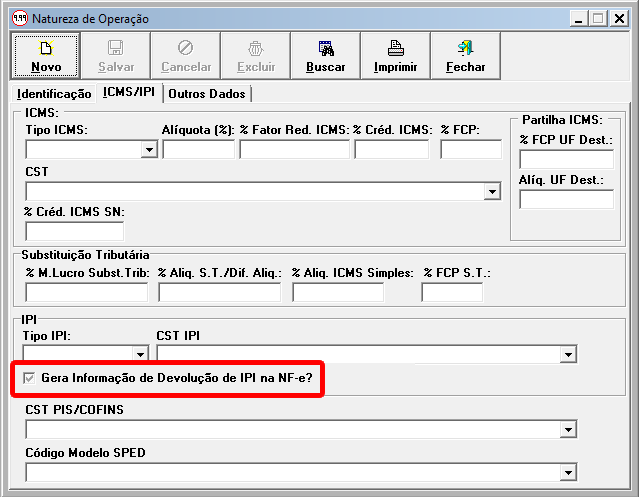Maximize the Natureza de Operação window
The width and height of the screenshot is (639, 497).
coord(599,18)
